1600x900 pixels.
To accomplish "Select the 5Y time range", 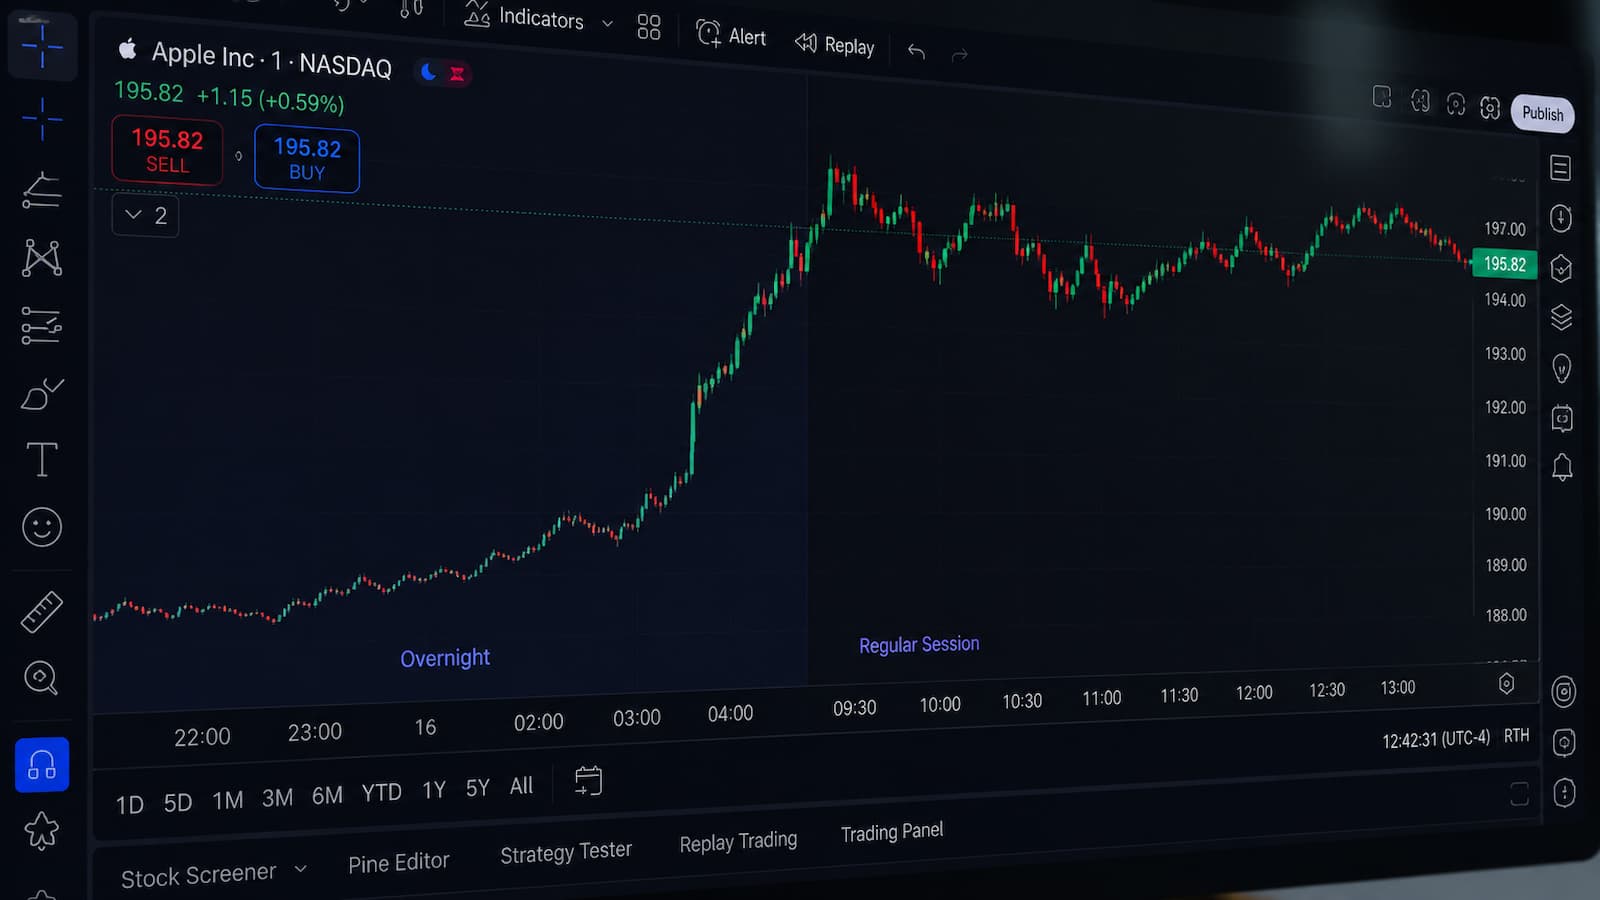I will click(478, 788).
